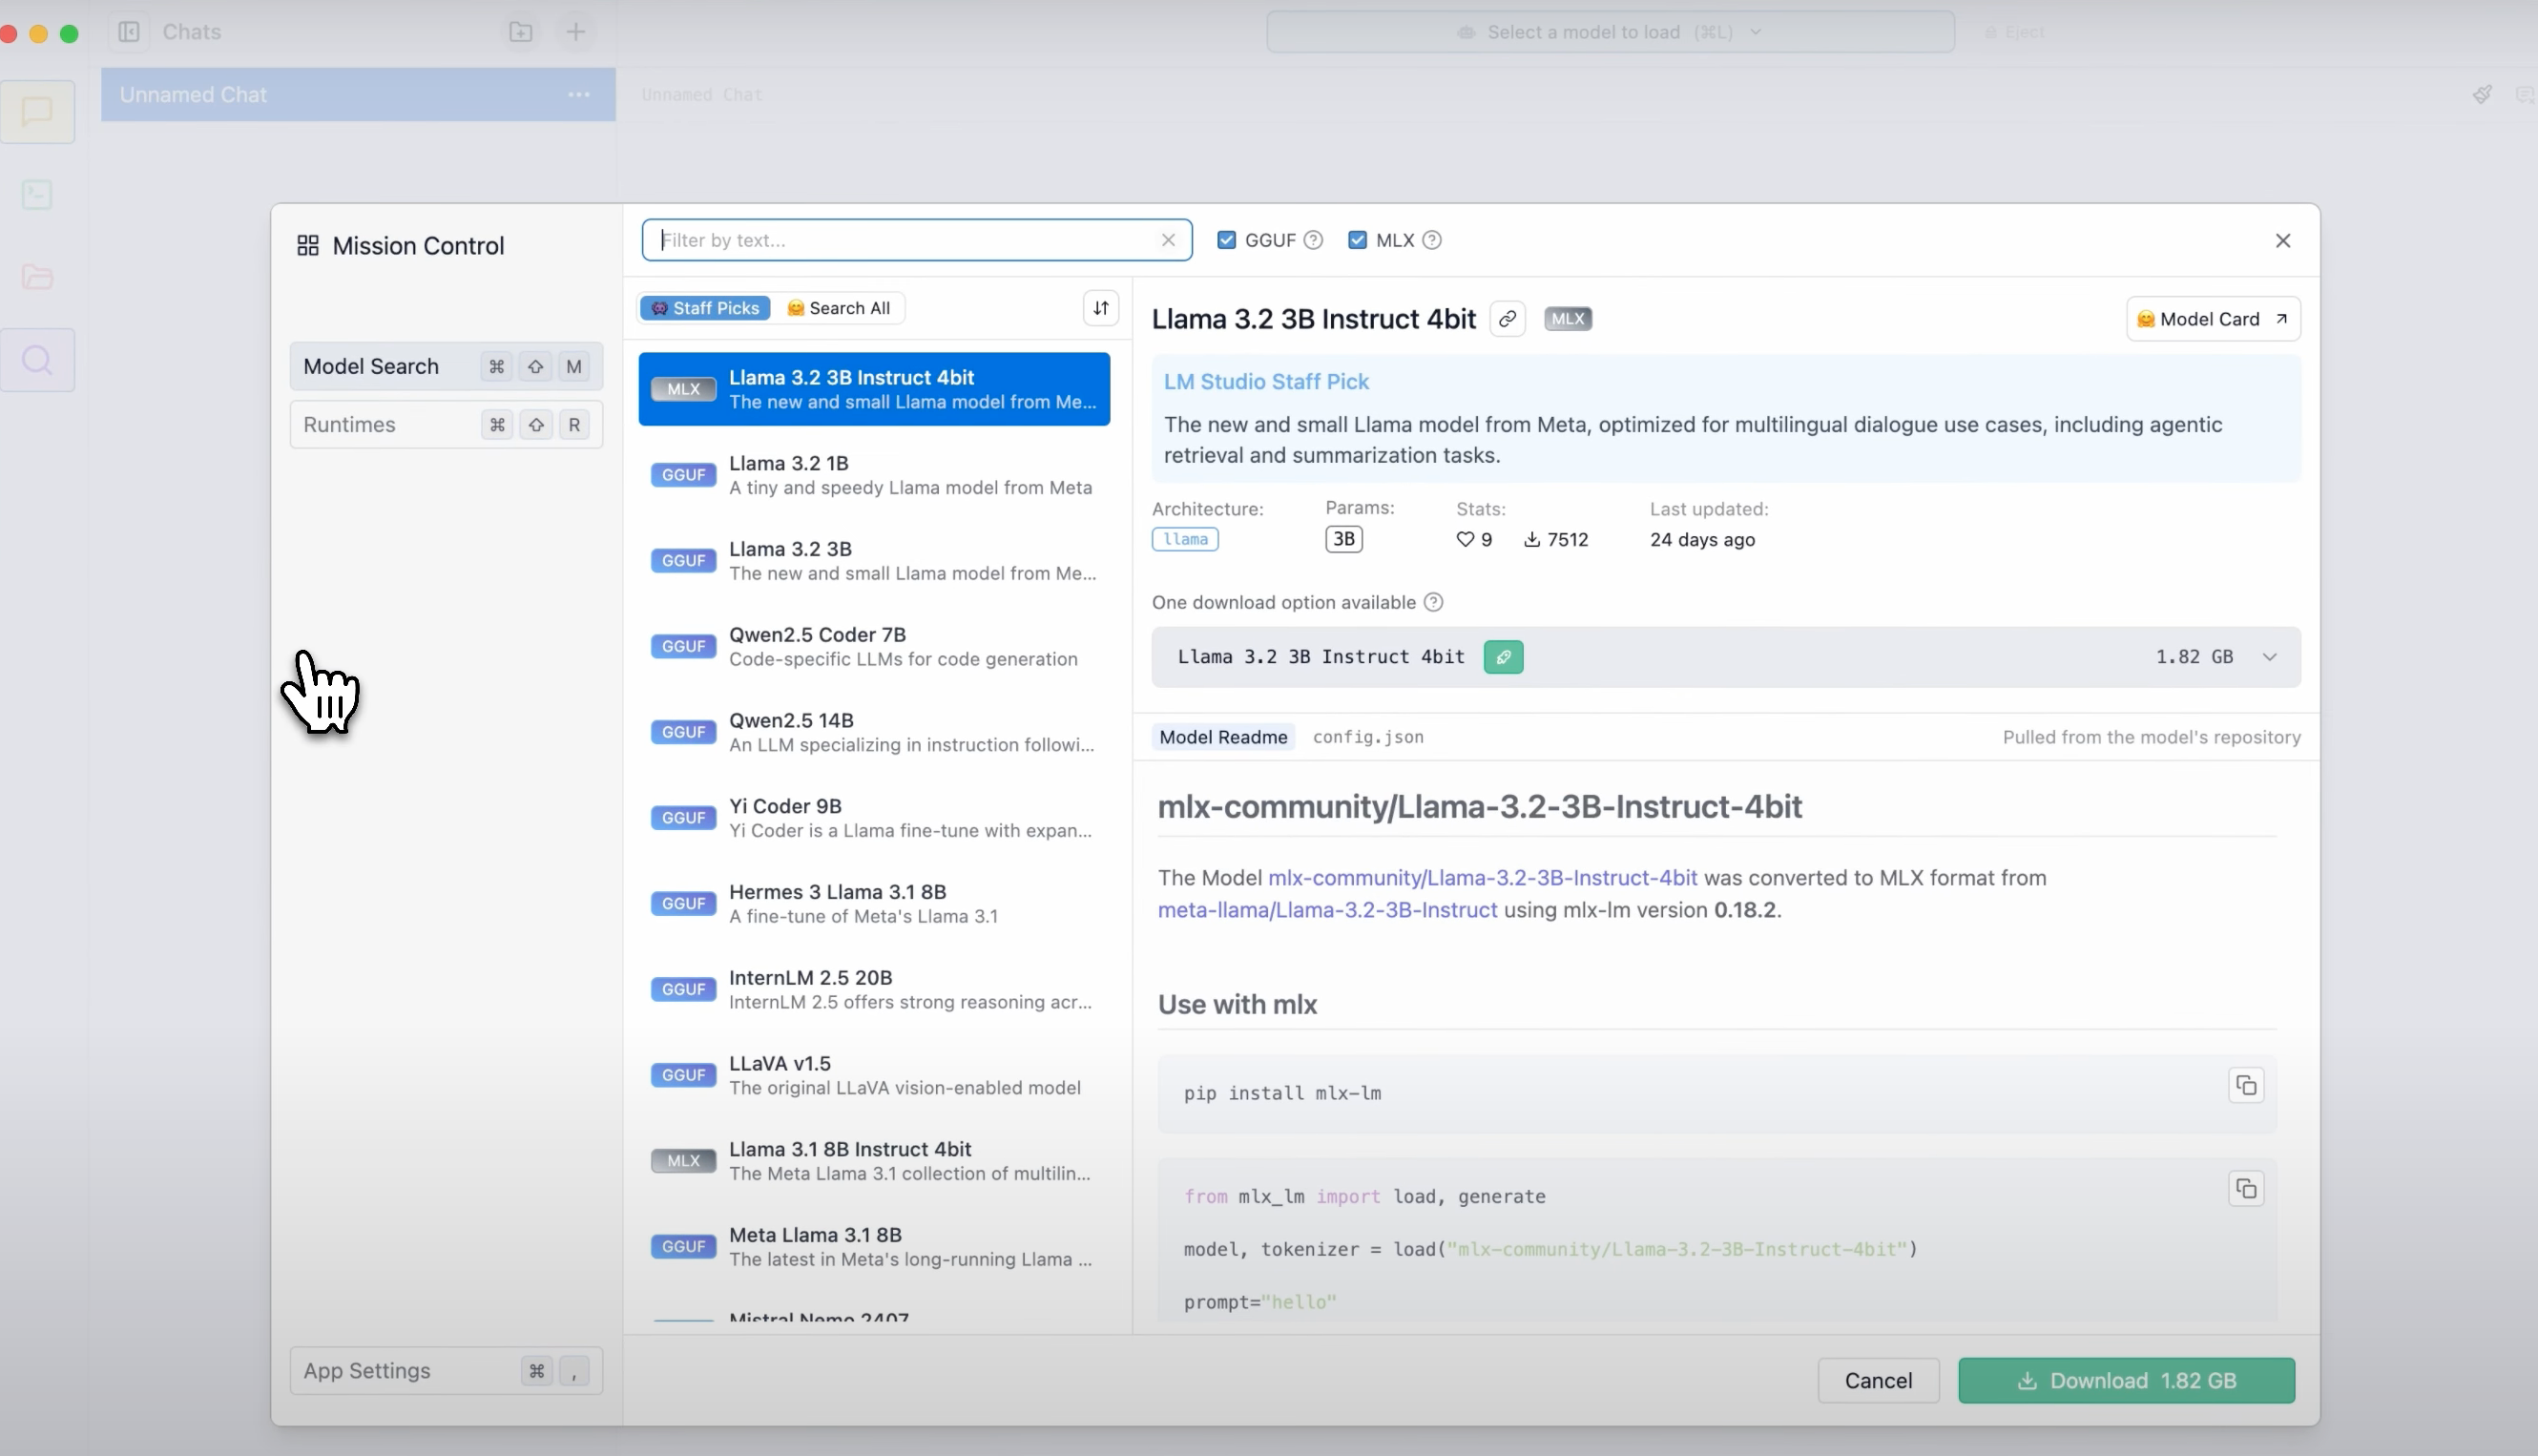
Task: Click the Eject button
Action: 2015,32
